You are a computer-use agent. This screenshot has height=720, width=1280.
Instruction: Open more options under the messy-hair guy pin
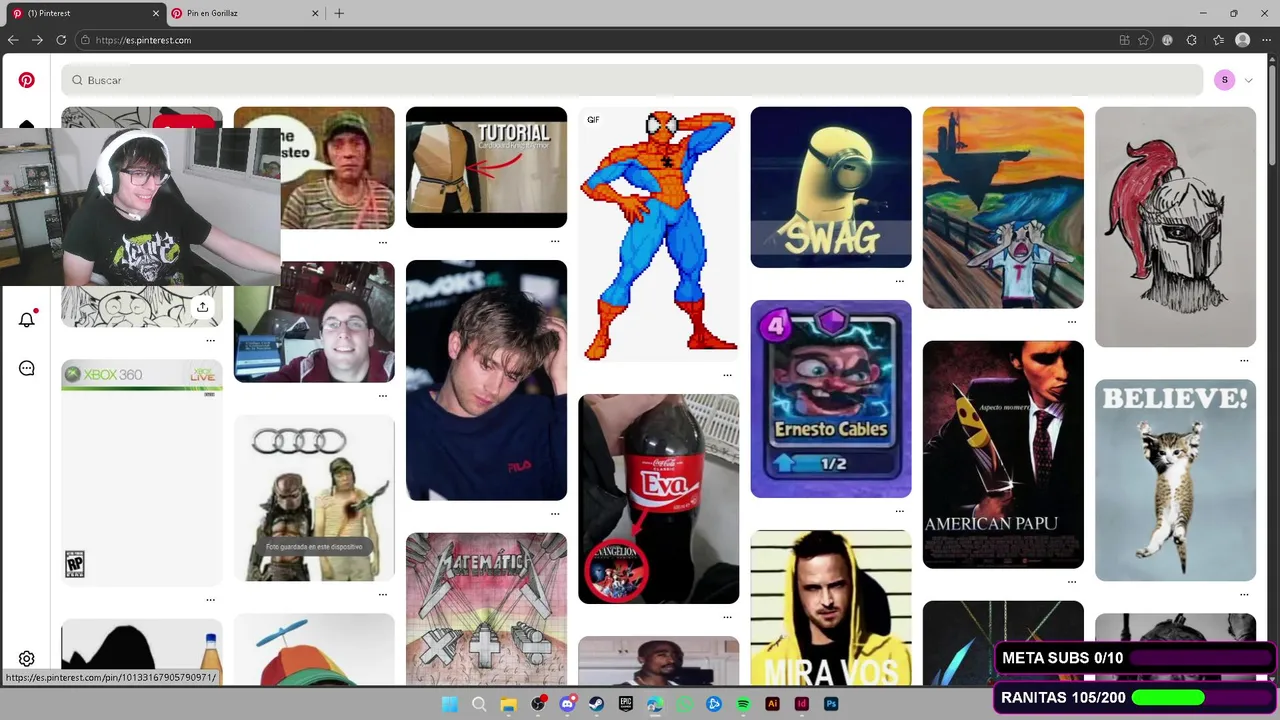coord(555,514)
